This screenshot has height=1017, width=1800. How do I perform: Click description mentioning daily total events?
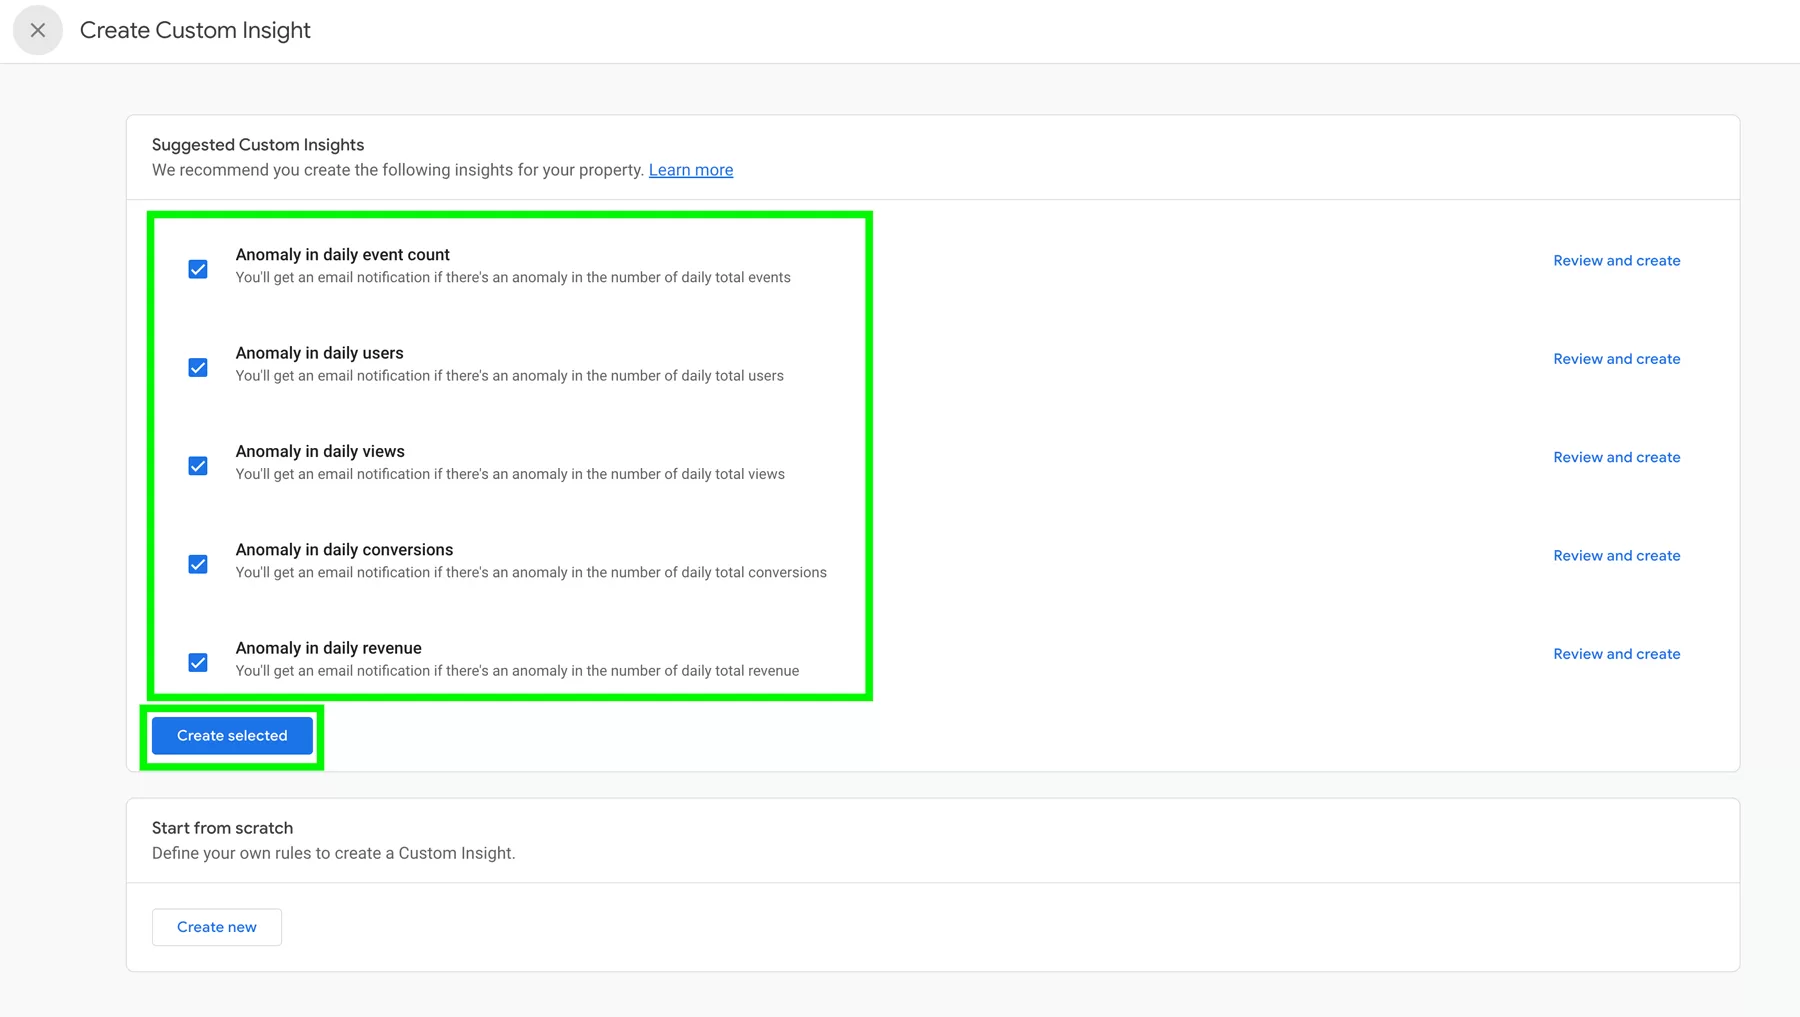(513, 278)
